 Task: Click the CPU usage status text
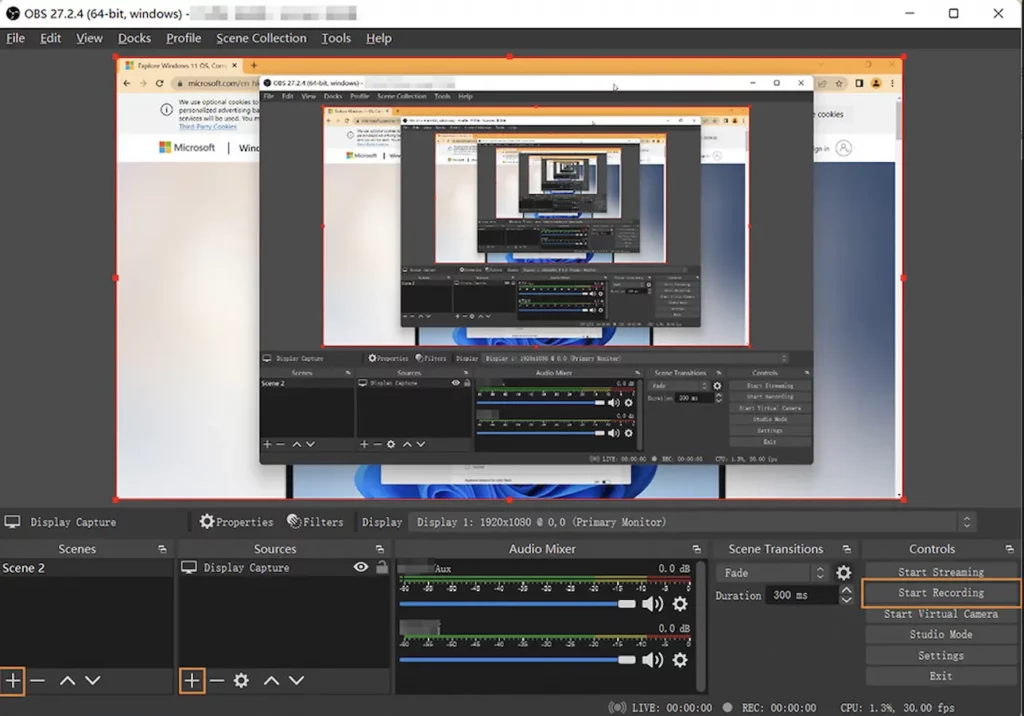[897, 708]
